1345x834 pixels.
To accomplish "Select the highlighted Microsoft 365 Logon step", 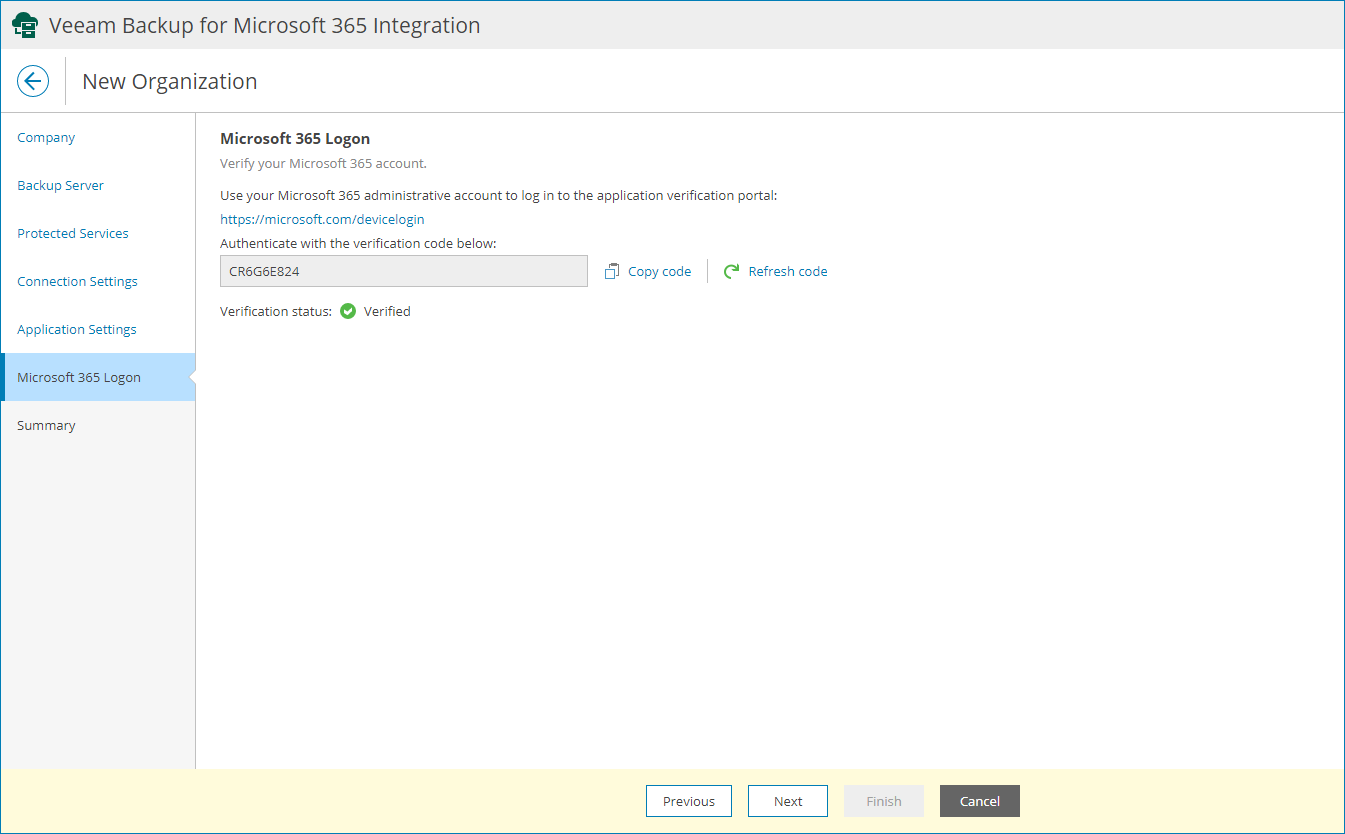I will tap(79, 377).
